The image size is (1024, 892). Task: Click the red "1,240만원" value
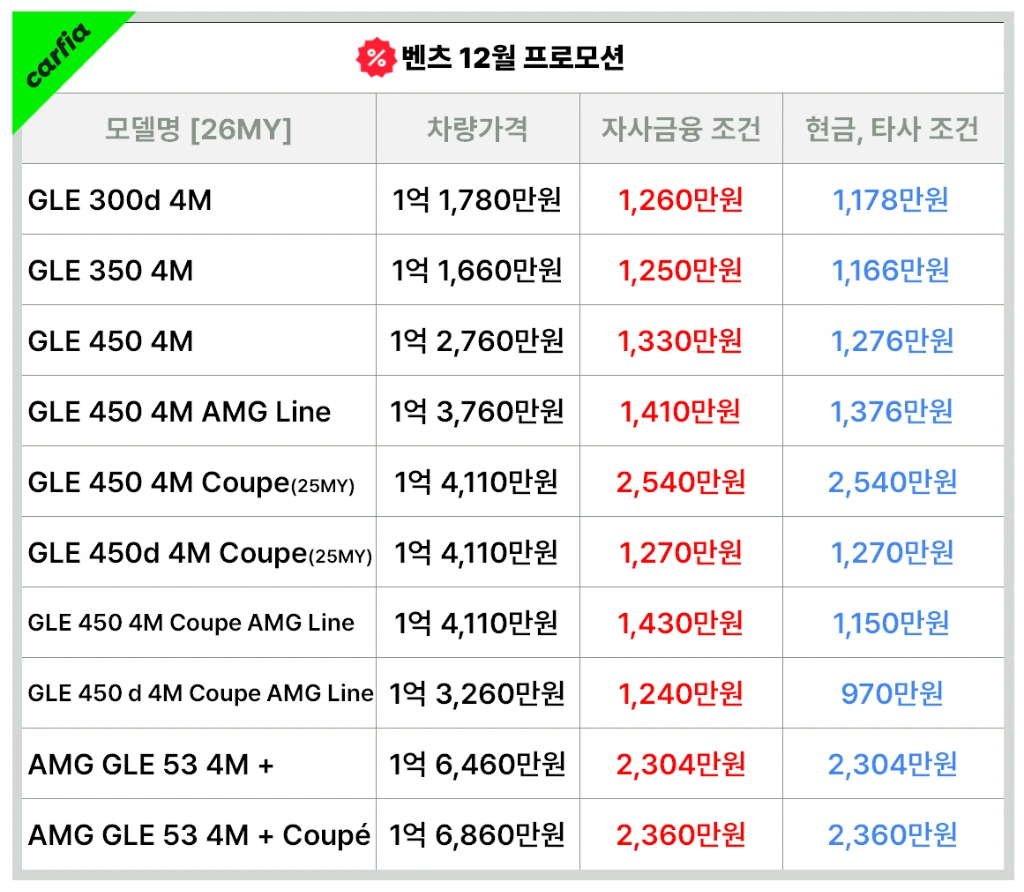point(680,693)
